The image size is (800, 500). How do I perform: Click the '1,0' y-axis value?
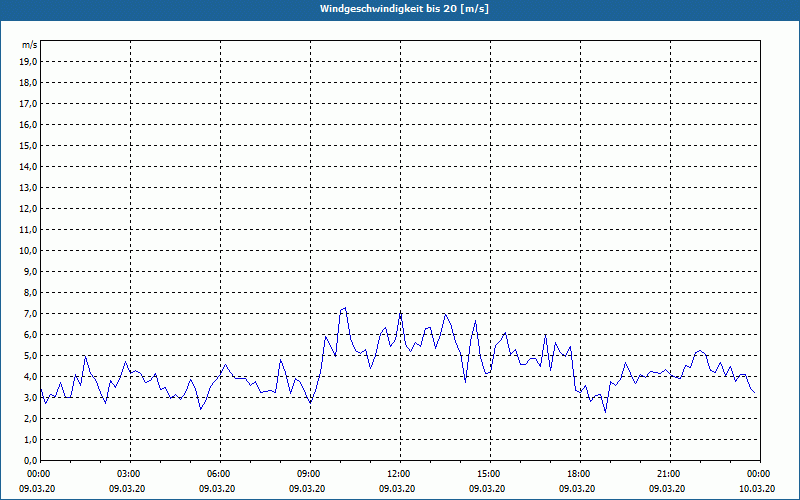(x=30, y=439)
